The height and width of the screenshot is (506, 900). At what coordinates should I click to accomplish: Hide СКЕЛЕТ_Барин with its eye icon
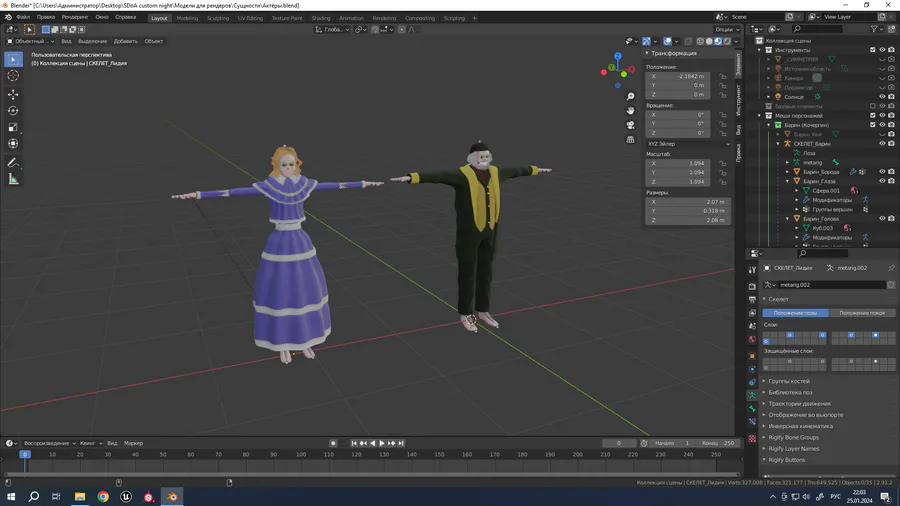[x=882, y=143]
